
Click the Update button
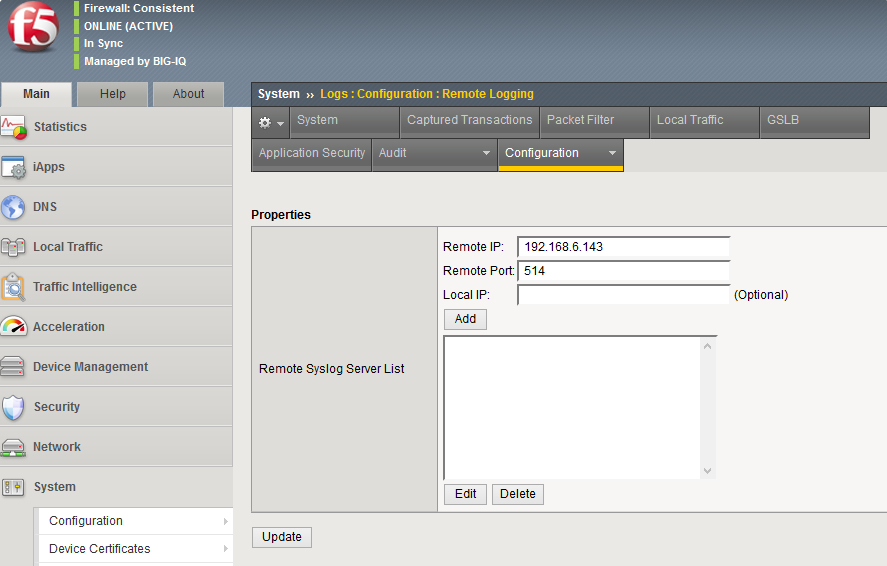282,537
